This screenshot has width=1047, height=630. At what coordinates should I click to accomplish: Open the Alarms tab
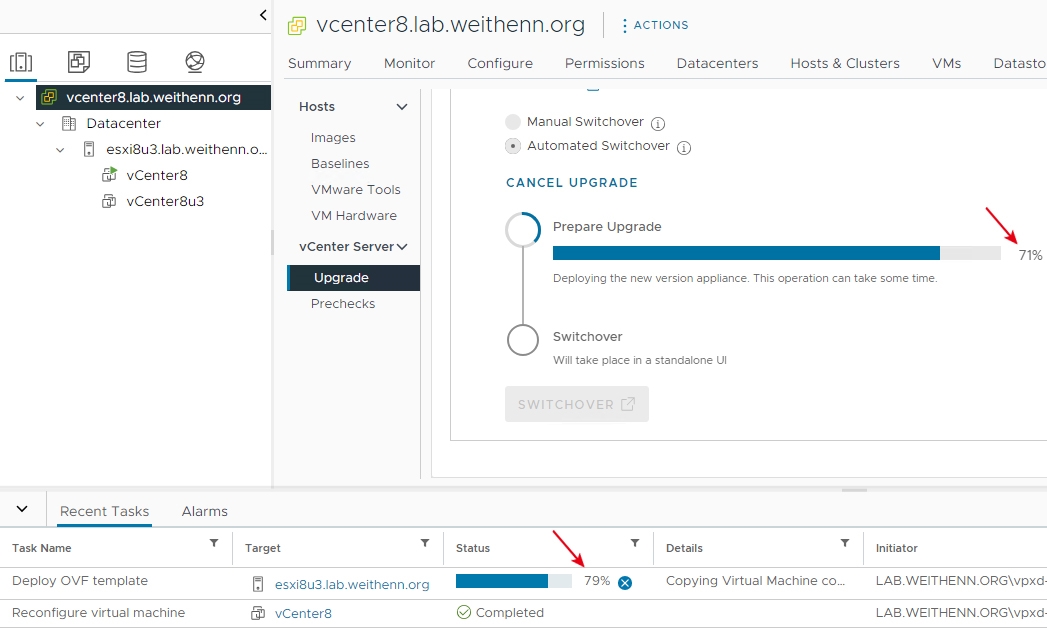pyautogui.click(x=204, y=512)
